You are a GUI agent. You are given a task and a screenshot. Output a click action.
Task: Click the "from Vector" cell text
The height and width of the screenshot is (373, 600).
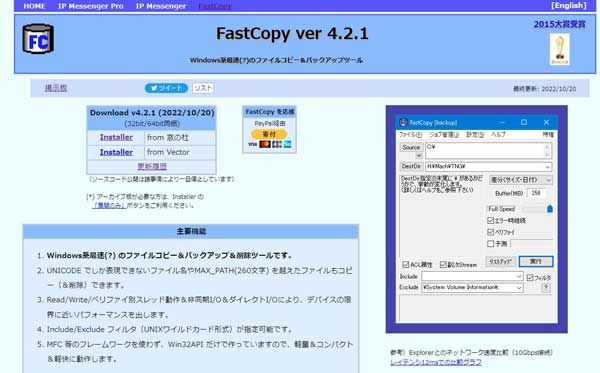(x=168, y=152)
